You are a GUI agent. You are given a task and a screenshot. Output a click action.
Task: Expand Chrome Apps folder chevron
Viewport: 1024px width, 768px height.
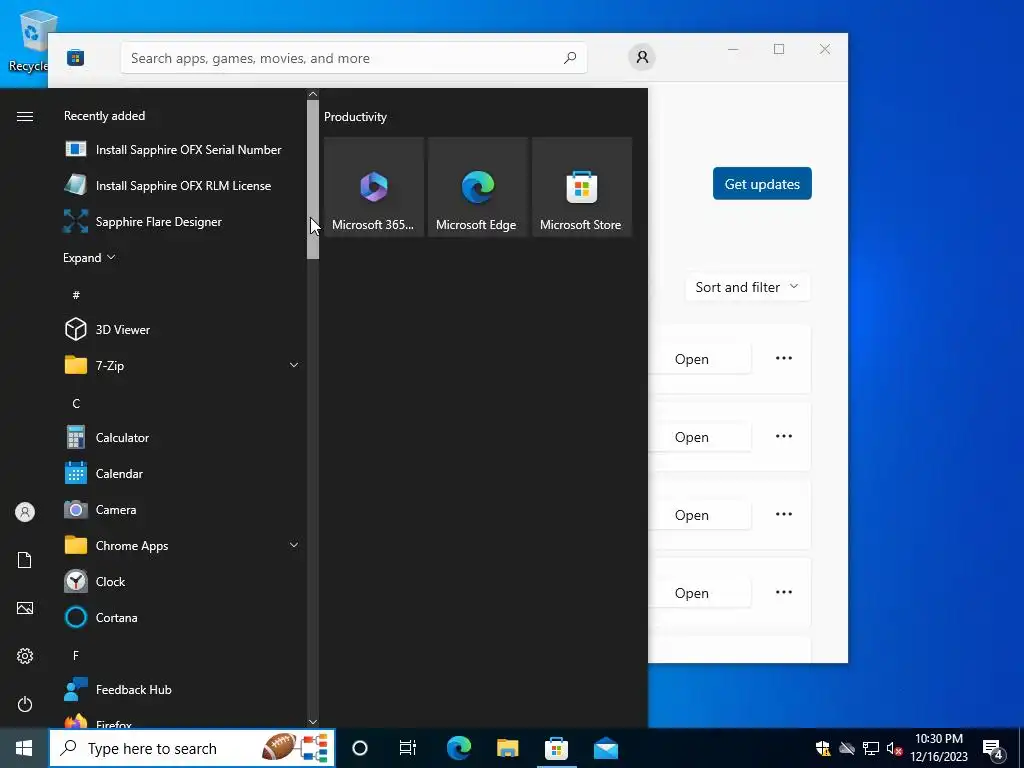(294, 545)
